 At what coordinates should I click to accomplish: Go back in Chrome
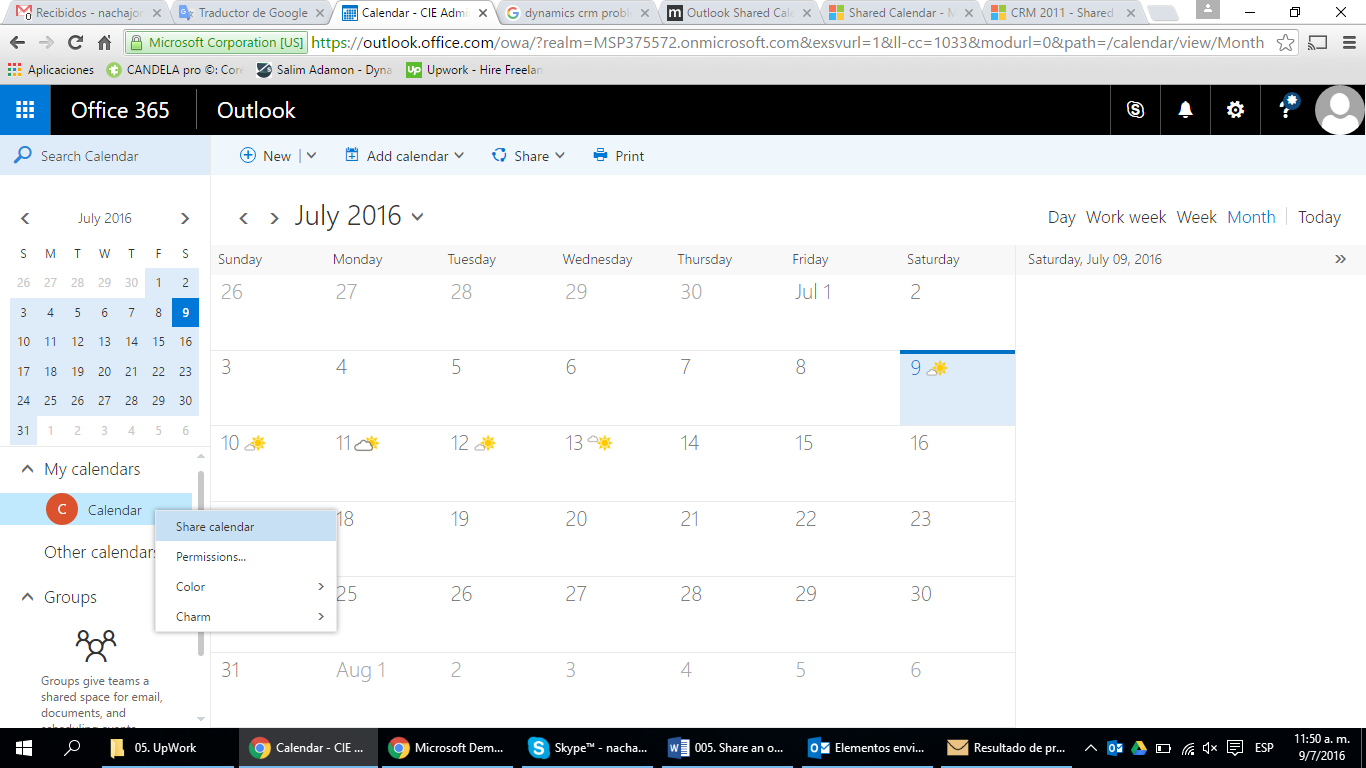click(x=17, y=43)
